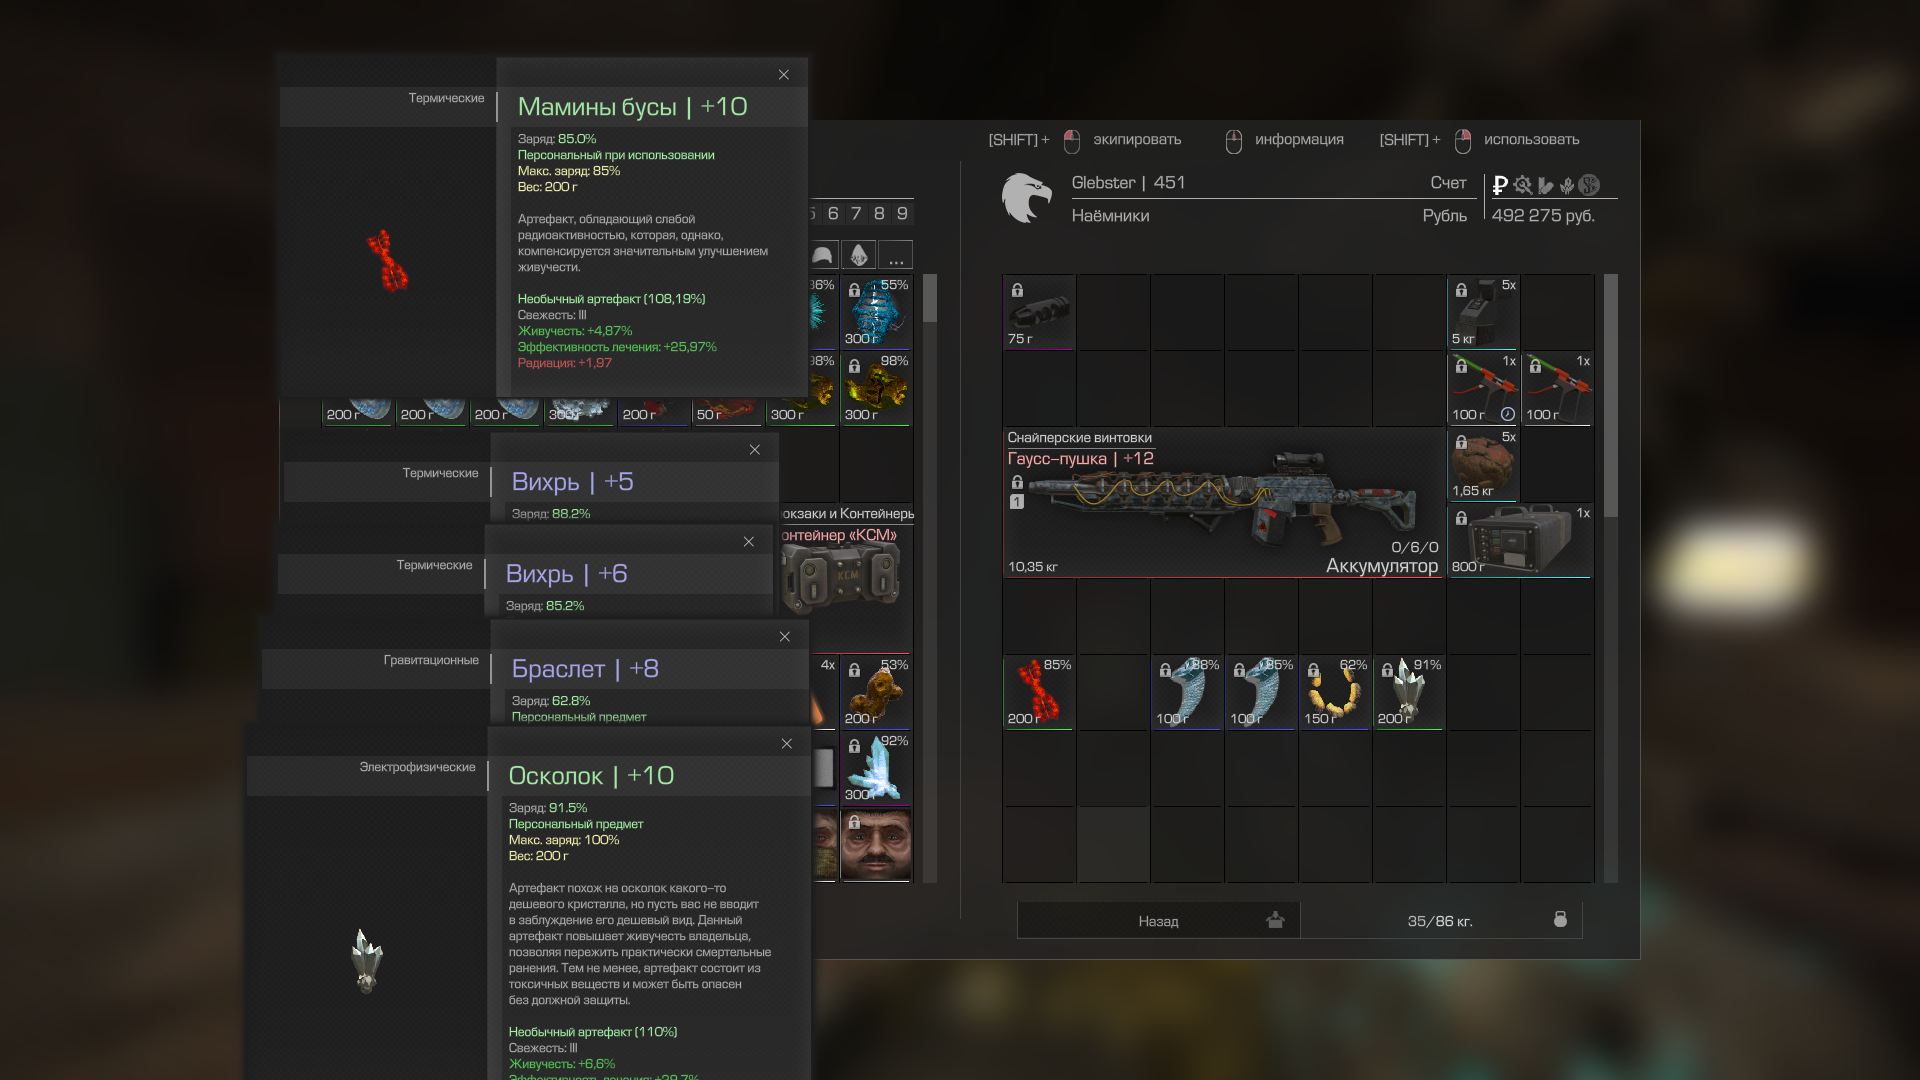Close the Осколок +10 tooltip
1920x1080 pixels.
(787, 744)
